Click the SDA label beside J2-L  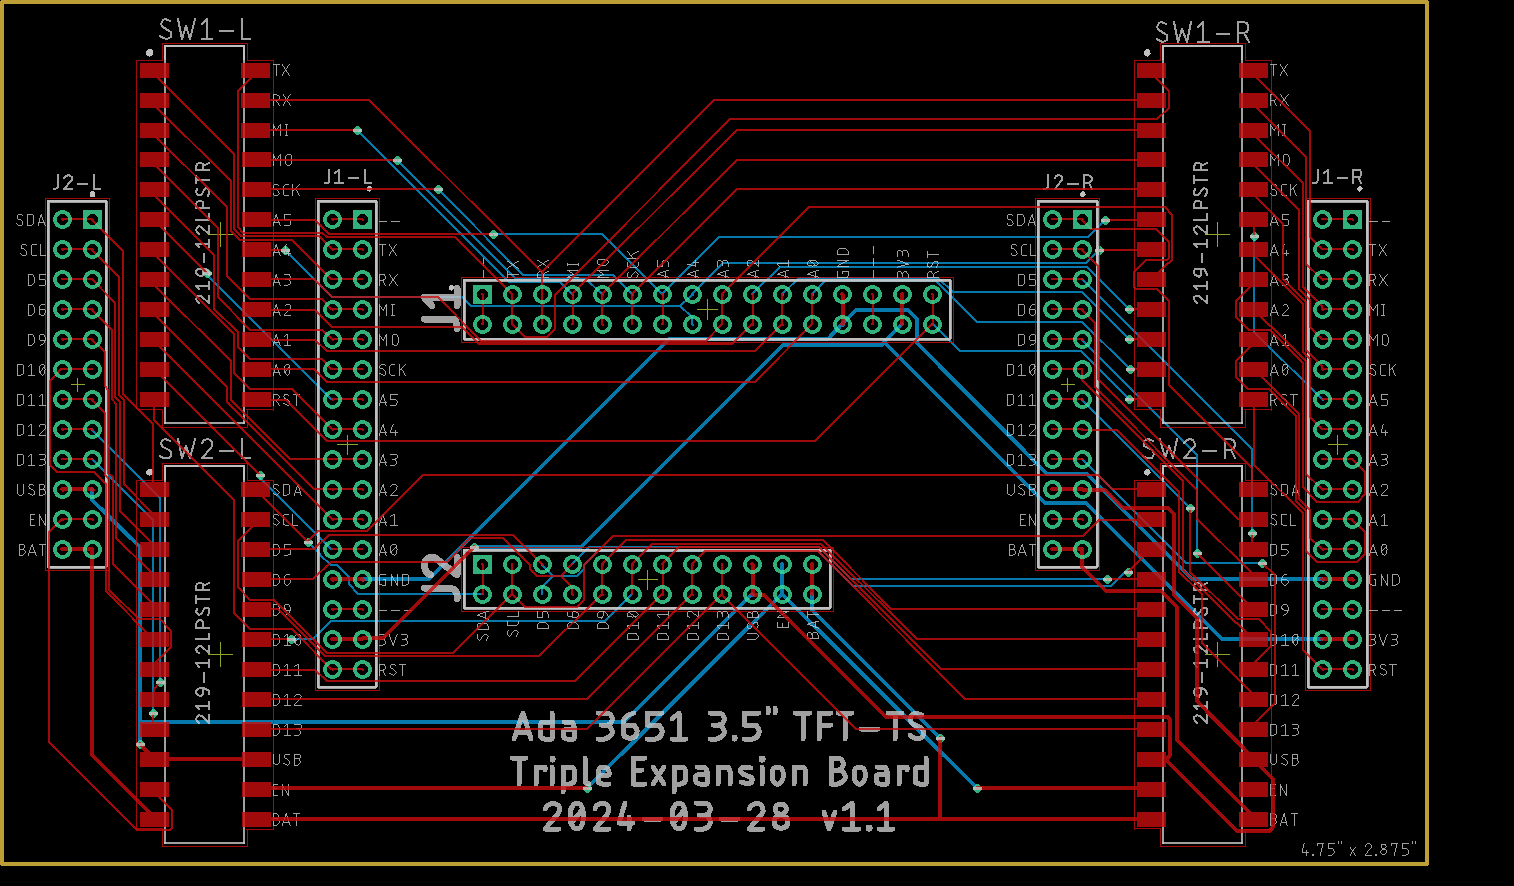31,220
